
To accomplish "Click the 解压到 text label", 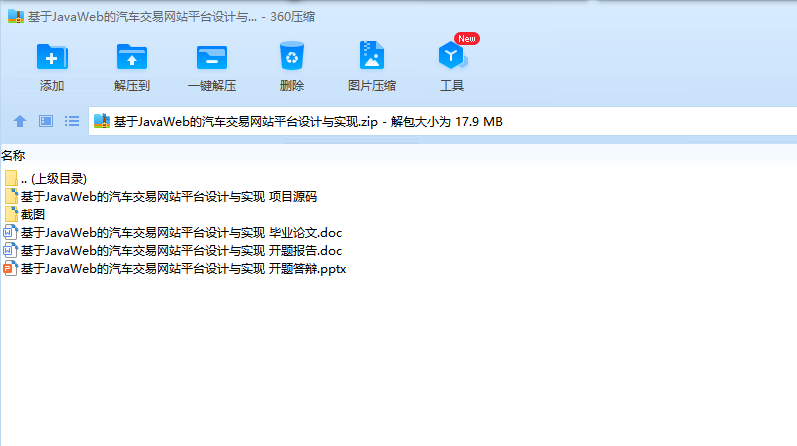I will (x=132, y=85).
